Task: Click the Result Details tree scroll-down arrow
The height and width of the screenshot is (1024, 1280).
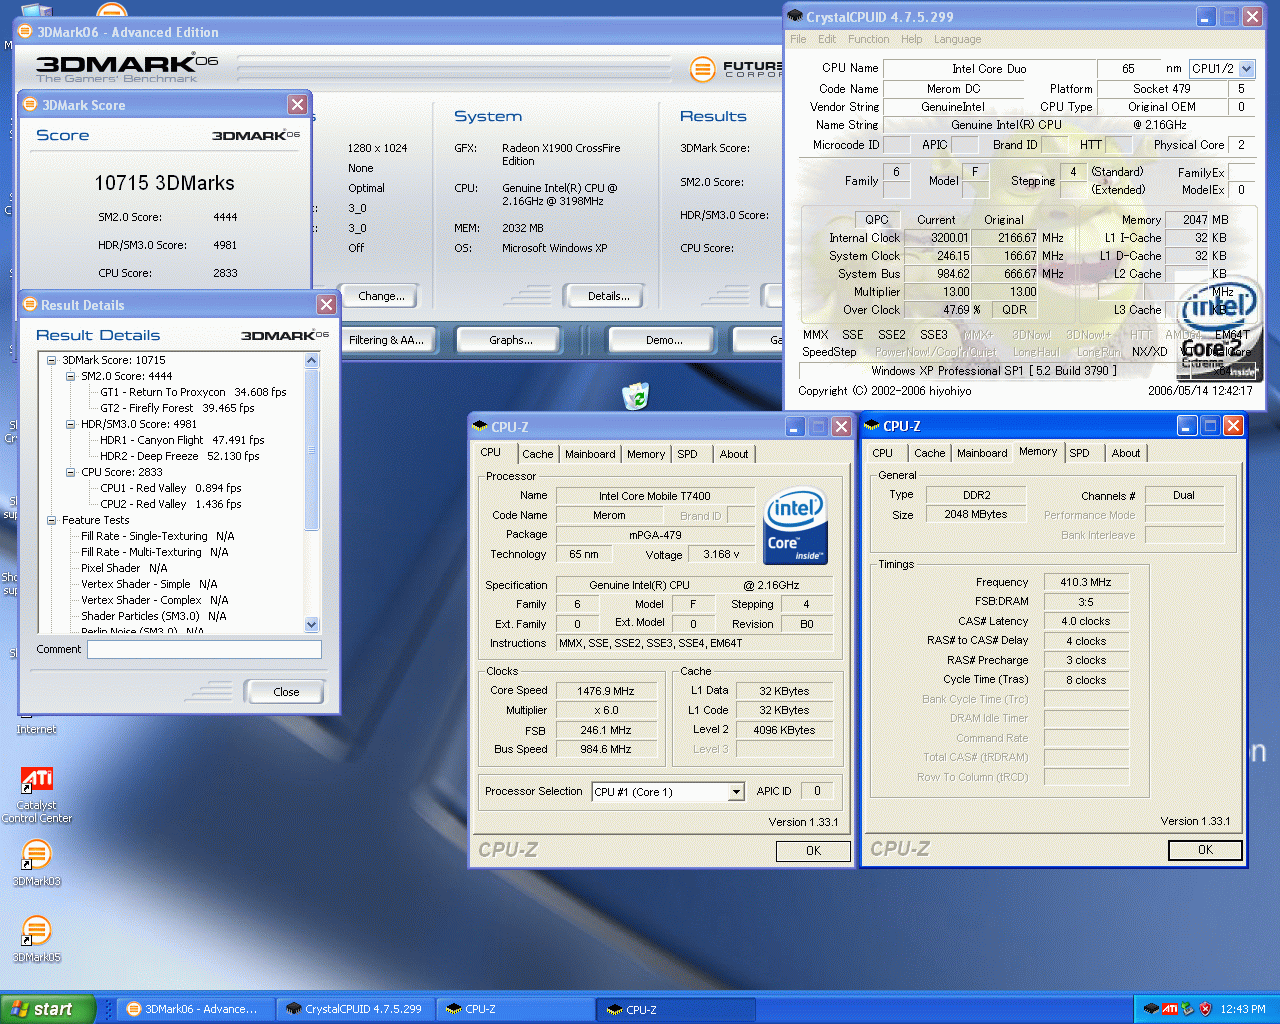Action: (x=311, y=625)
